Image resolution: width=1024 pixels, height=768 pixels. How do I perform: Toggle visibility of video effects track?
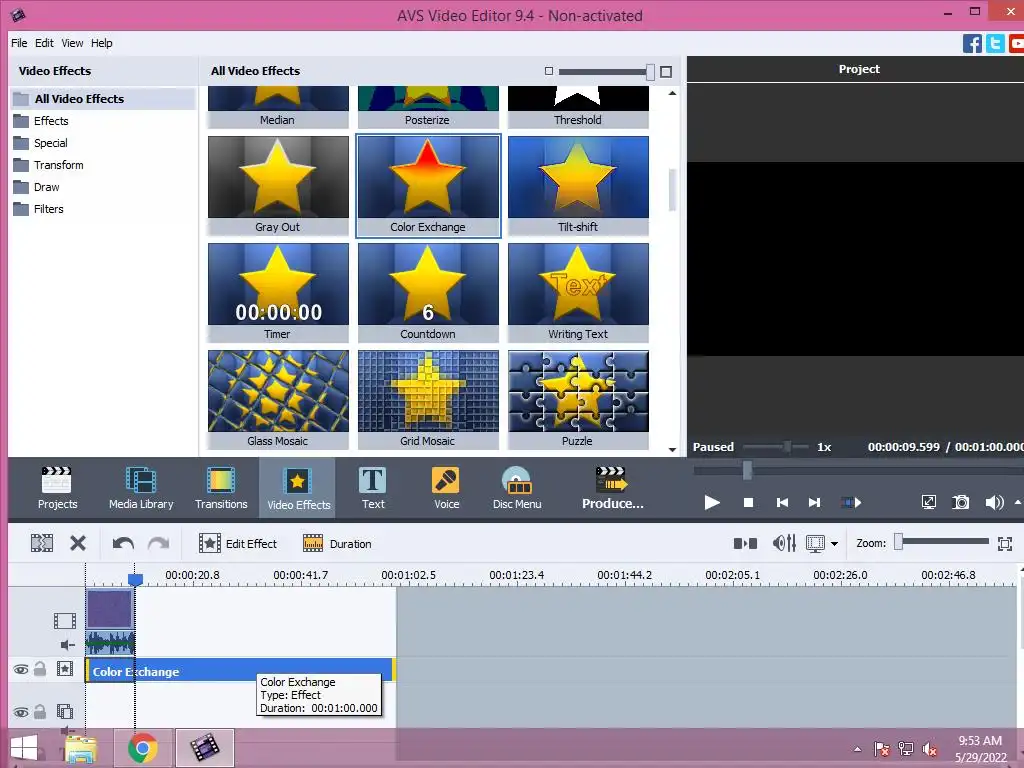21,669
